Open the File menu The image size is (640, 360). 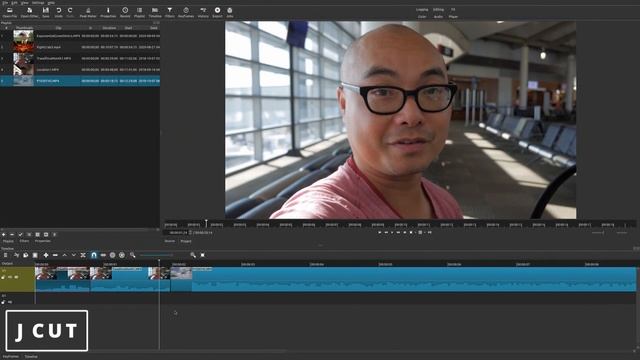(x=5, y=2)
